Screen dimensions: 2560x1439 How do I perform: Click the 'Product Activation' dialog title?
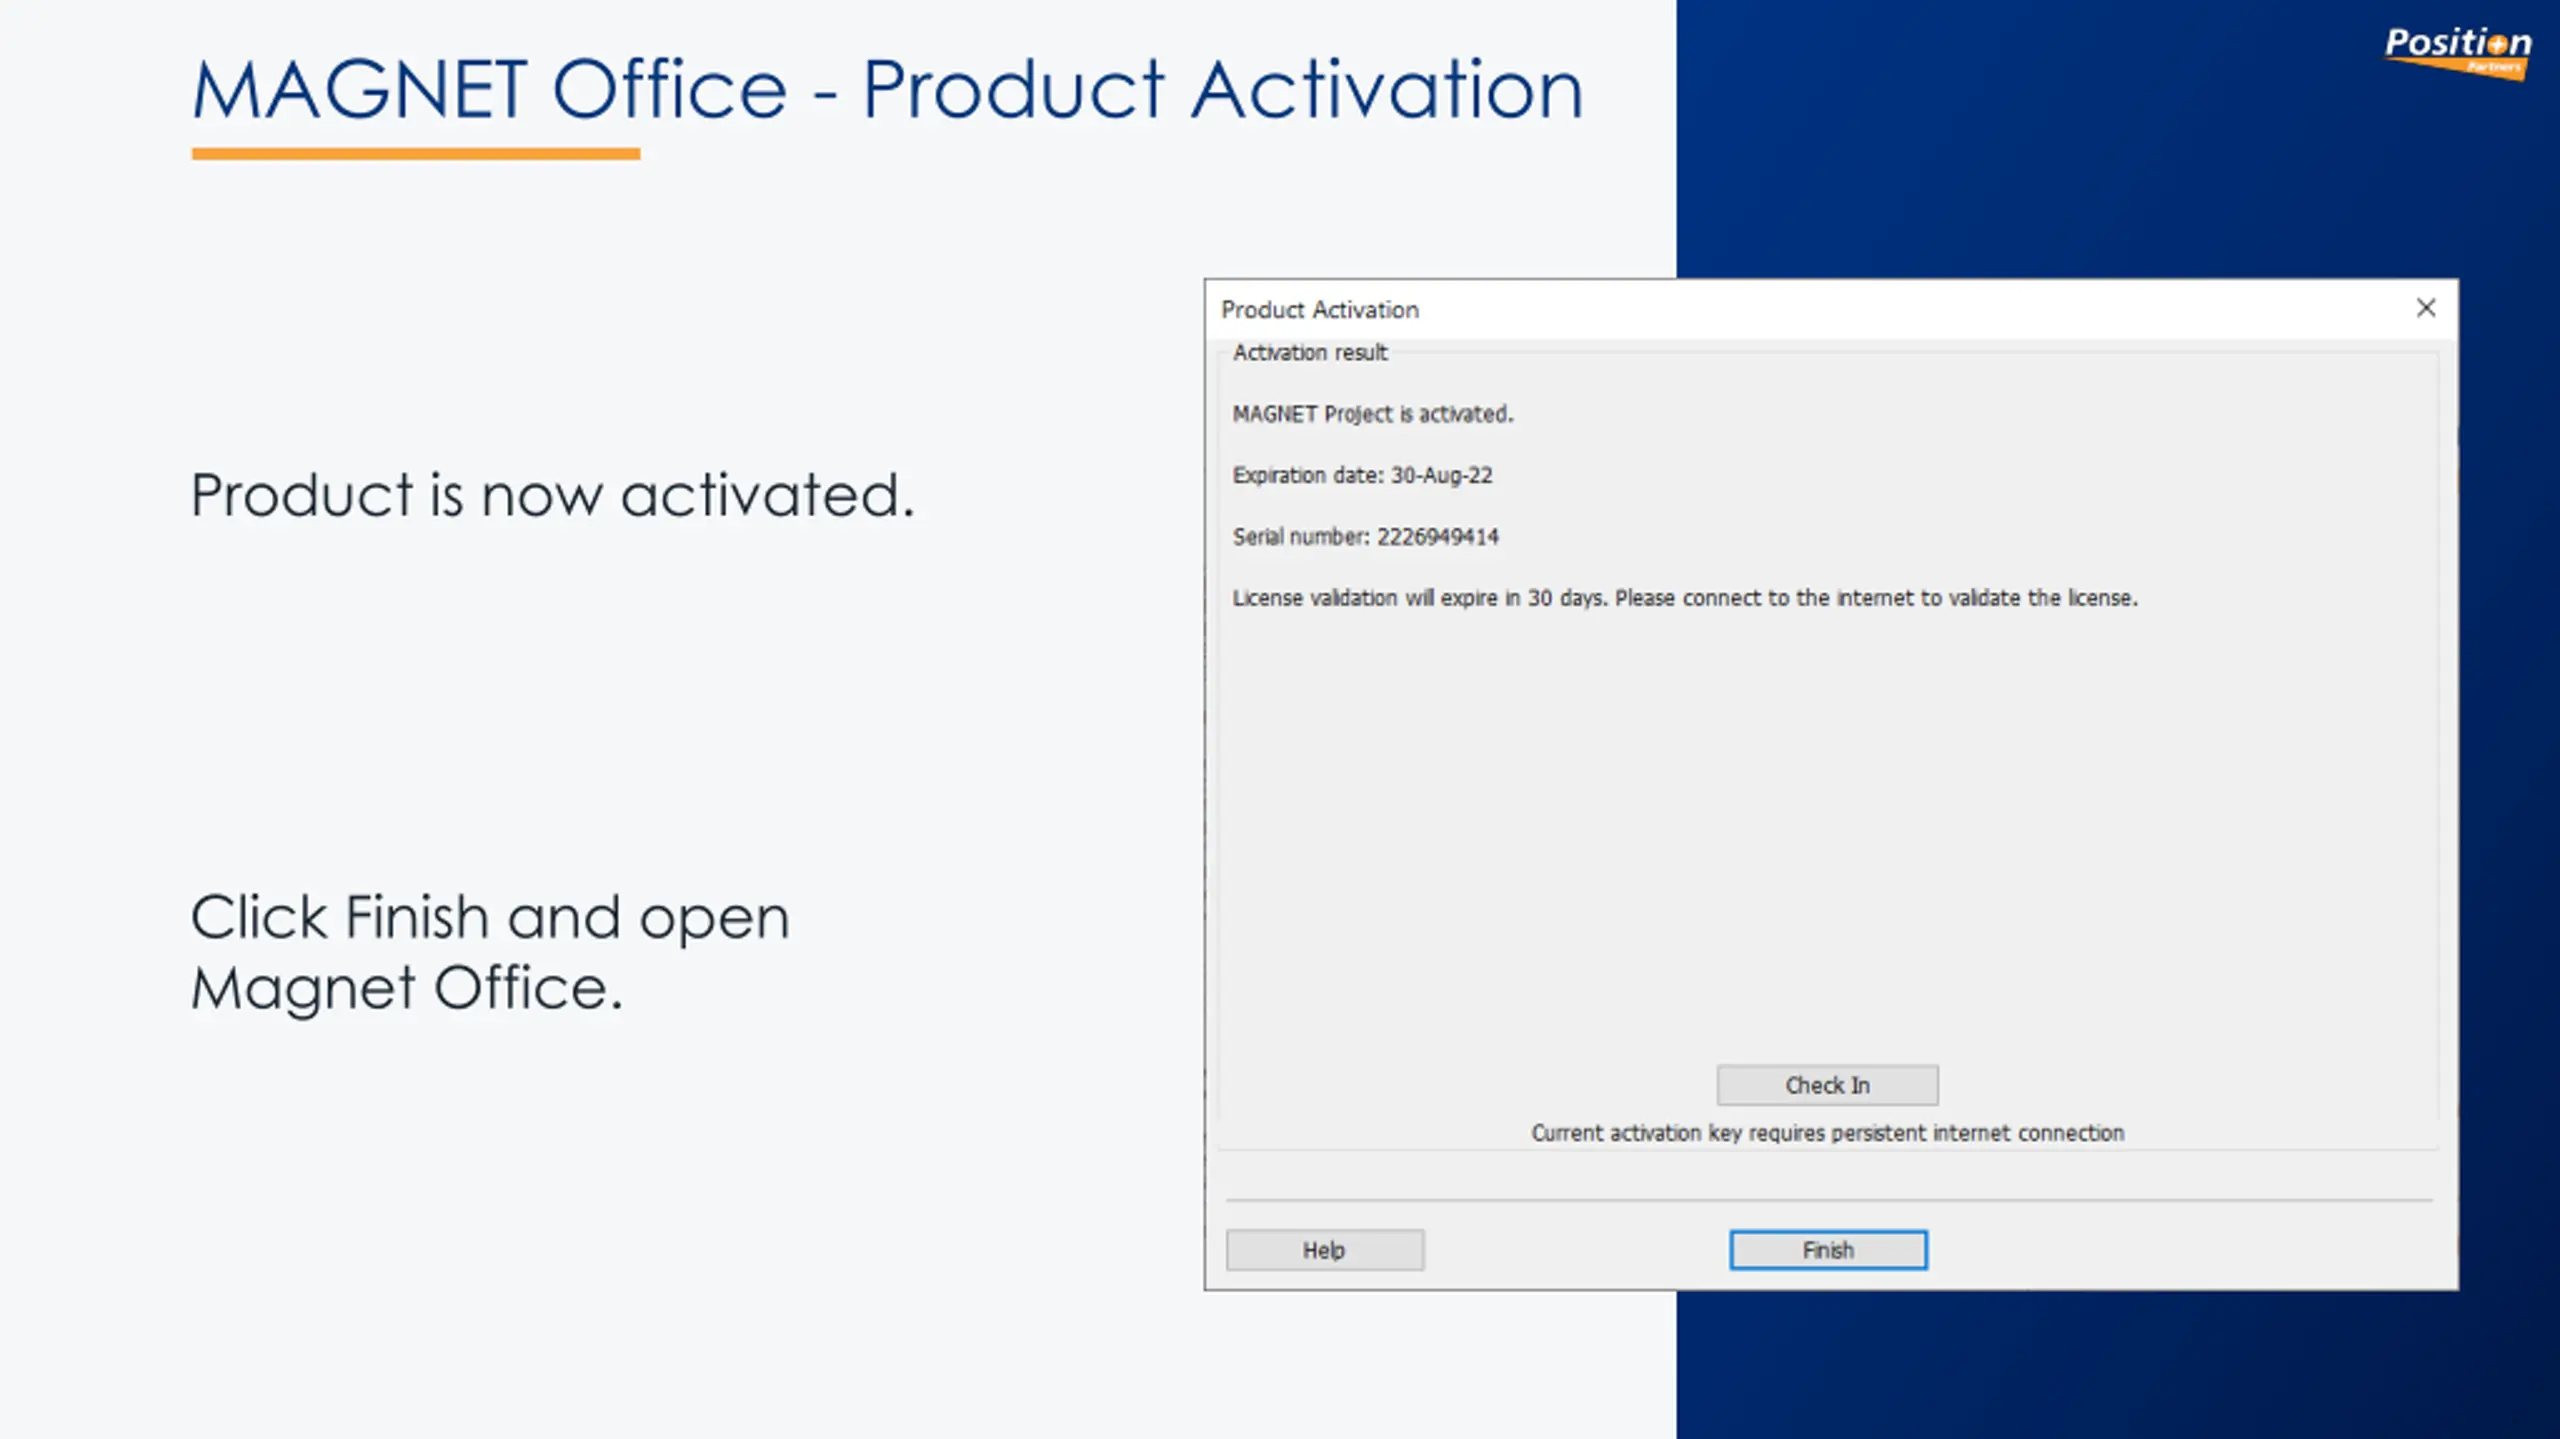coord(1320,310)
